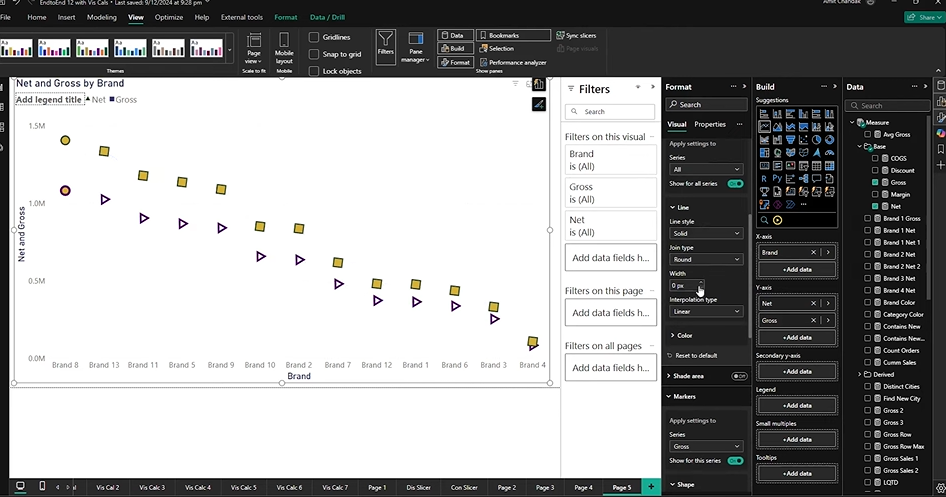The image size is (946, 497).
Task: Enable the Gridlines checkbox
Action: tap(314, 37)
